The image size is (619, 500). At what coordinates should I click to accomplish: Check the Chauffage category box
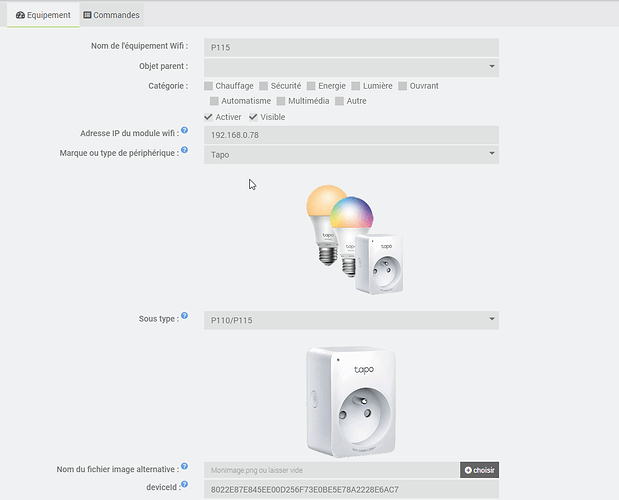point(208,86)
